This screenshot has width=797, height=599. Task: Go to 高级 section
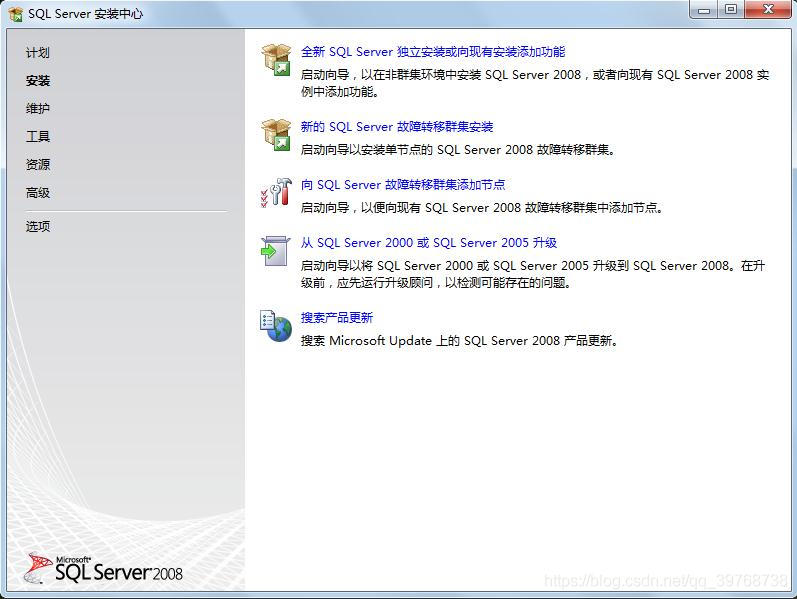click(x=38, y=193)
